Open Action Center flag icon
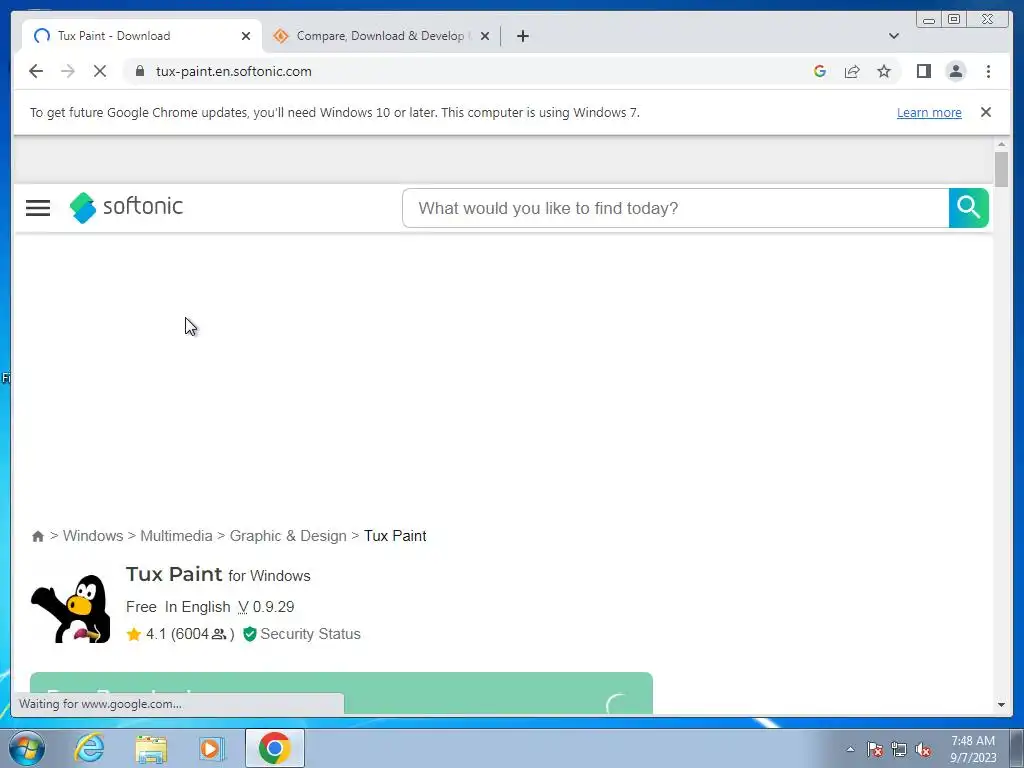Screen dimensions: 1024x768 pos(875,749)
